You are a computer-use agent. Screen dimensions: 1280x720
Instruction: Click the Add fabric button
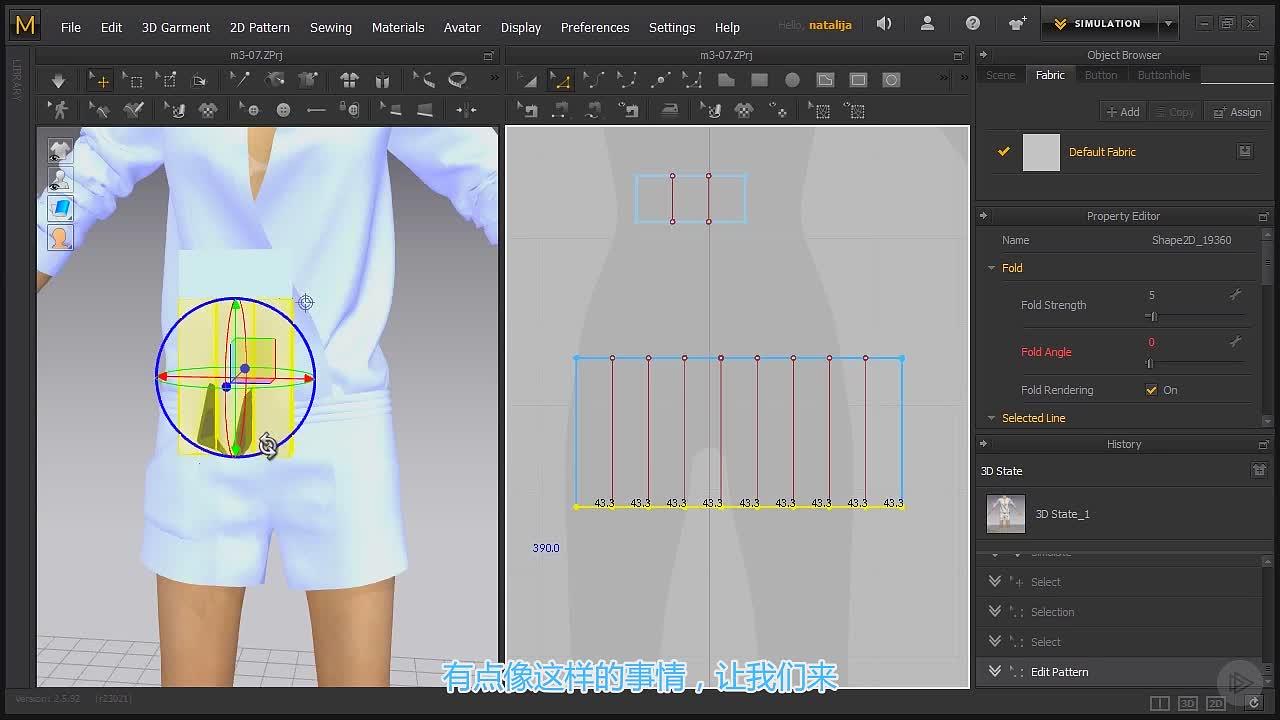click(1123, 112)
